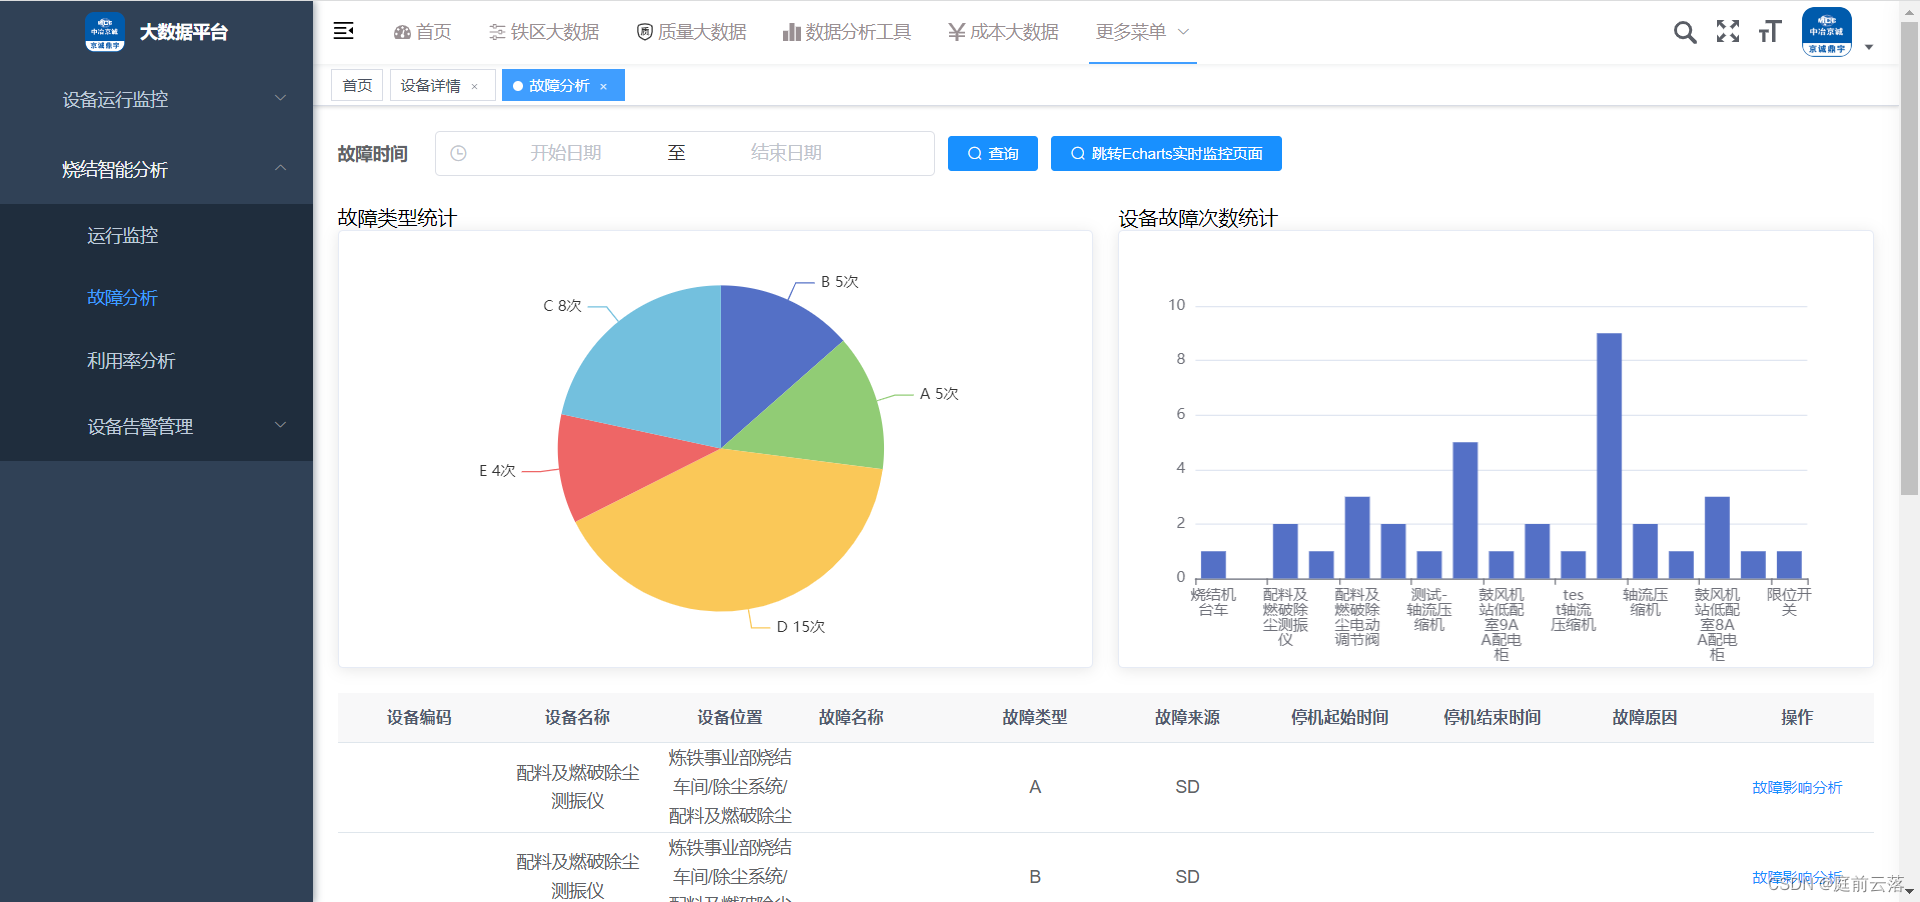Collapse 烧结智能分析 sidebar group
The image size is (1920, 902).
[156, 169]
